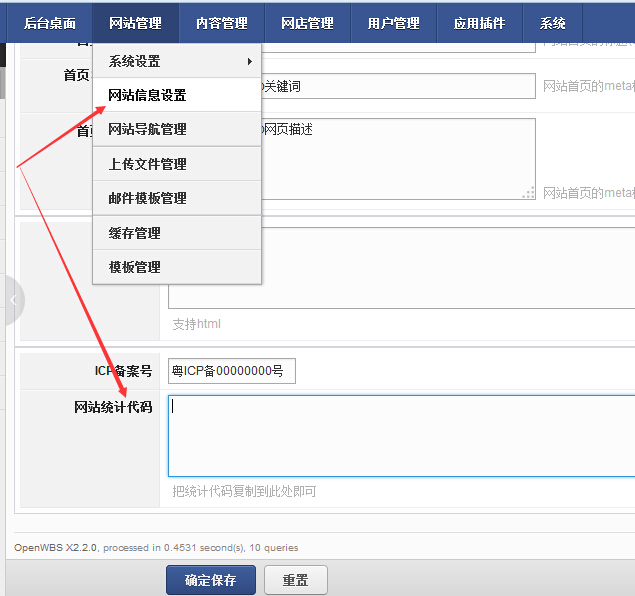Screen dimensions: 635x596
Task: Click the 确定保存 button
Action: click(211, 580)
